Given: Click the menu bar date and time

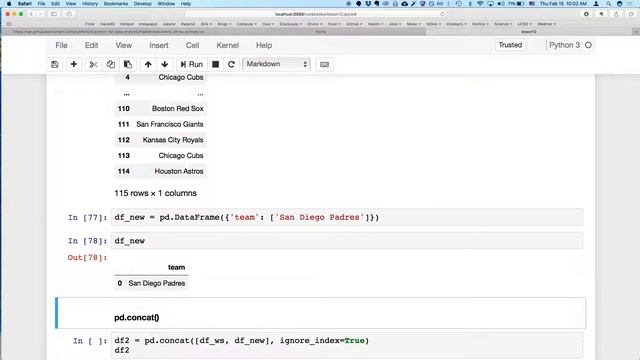Looking at the screenshot, I should point(563,4).
